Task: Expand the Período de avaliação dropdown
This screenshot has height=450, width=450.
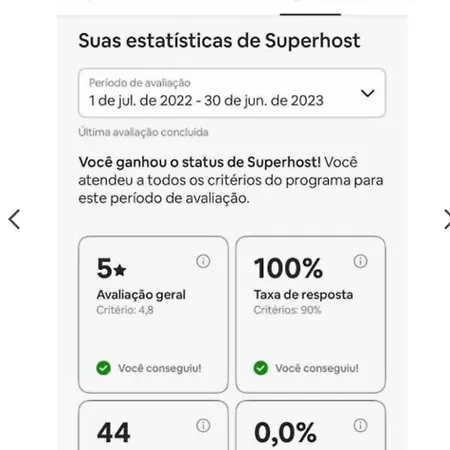Action: coord(232,93)
